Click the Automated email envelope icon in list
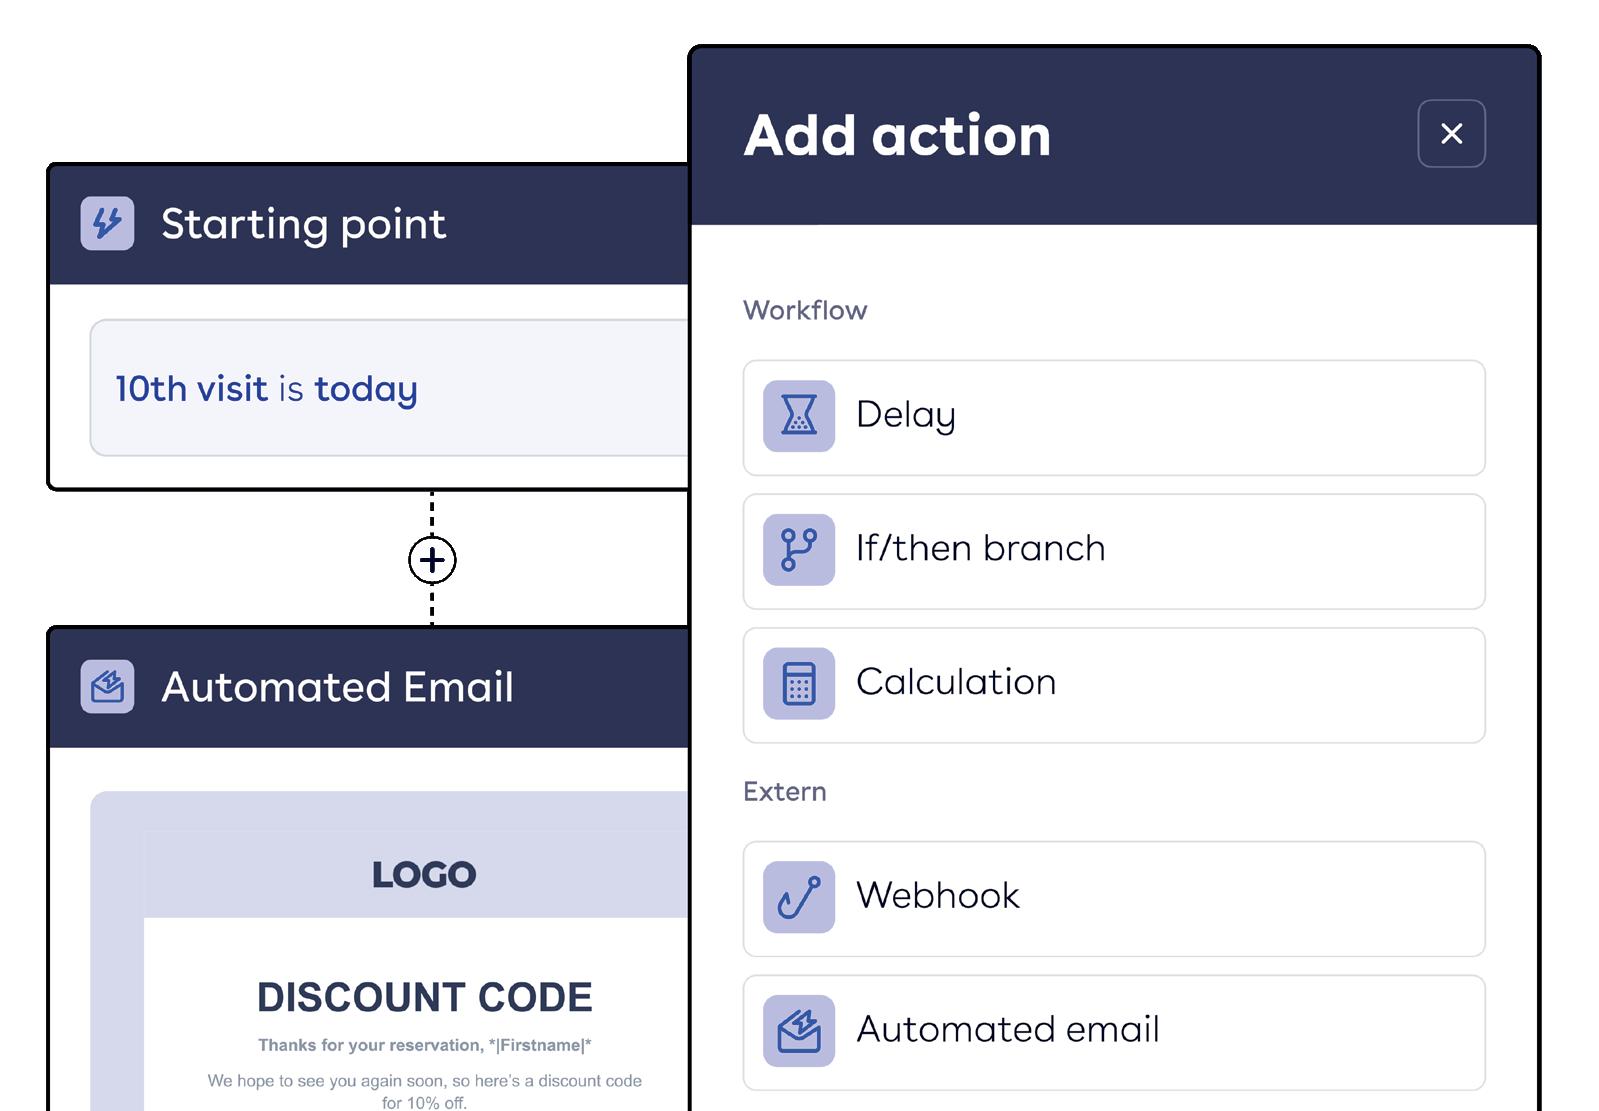 (x=798, y=1031)
